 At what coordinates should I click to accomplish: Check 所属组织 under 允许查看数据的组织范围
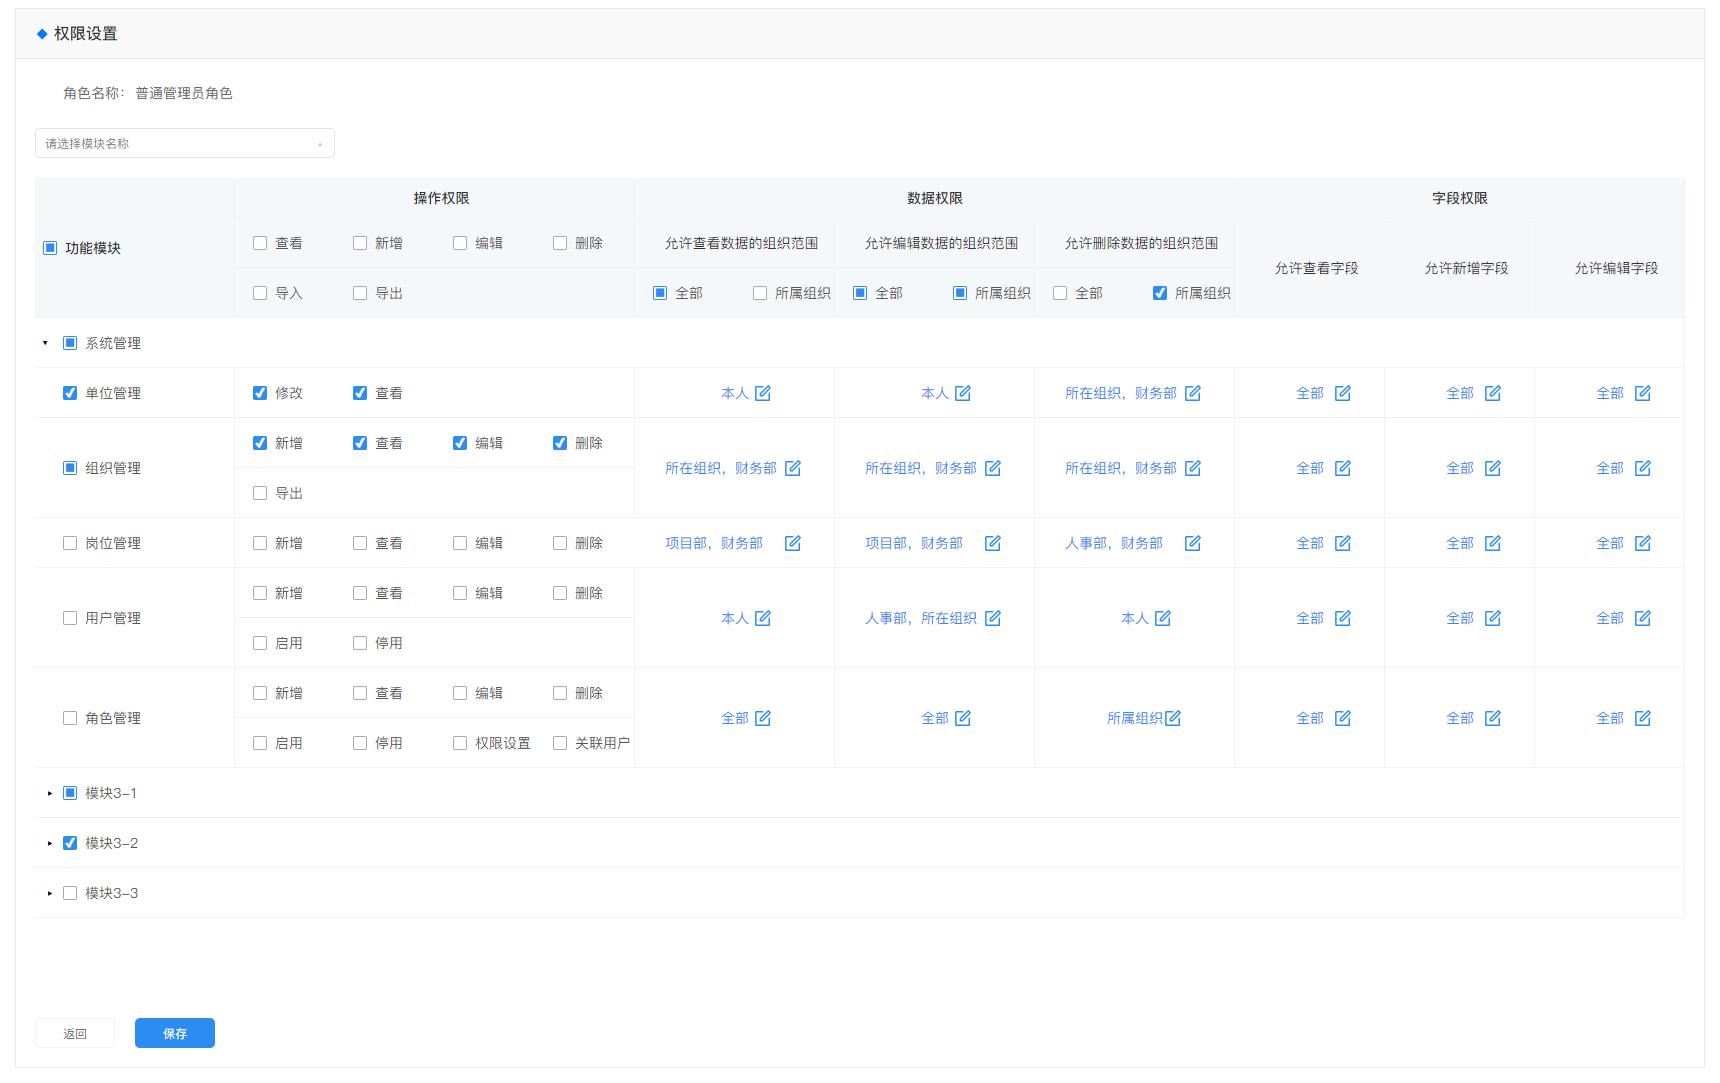tap(760, 293)
